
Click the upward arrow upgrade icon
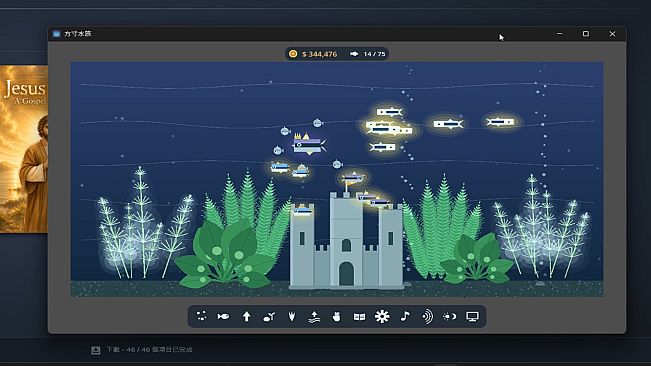(246, 317)
